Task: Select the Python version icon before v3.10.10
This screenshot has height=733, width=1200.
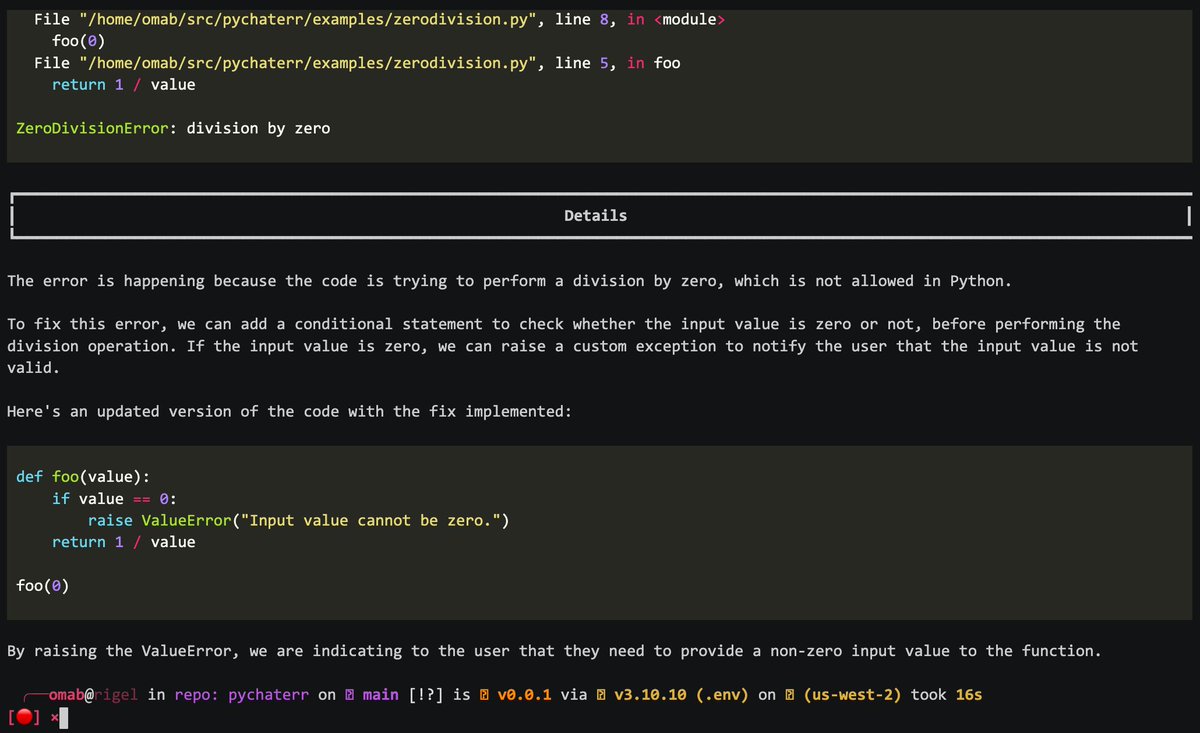Action: pyautogui.click(x=601, y=694)
